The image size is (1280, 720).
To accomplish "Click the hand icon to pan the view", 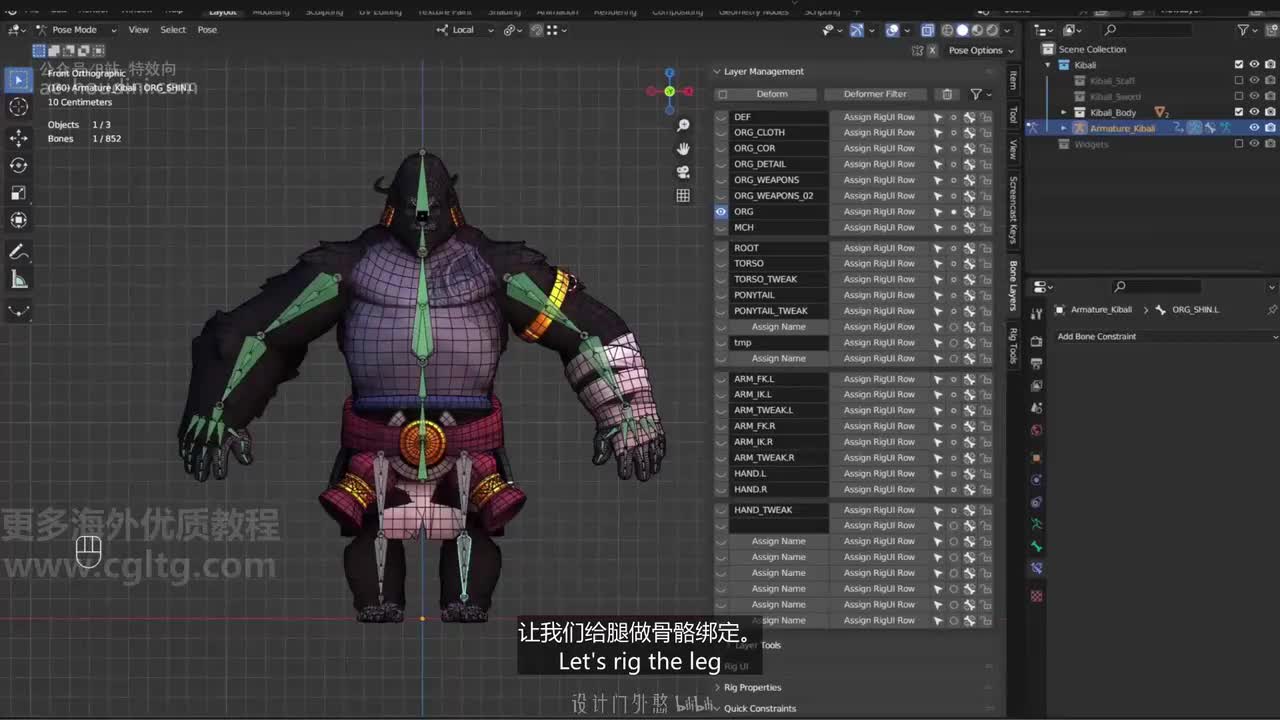I will pyautogui.click(x=683, y=148).
